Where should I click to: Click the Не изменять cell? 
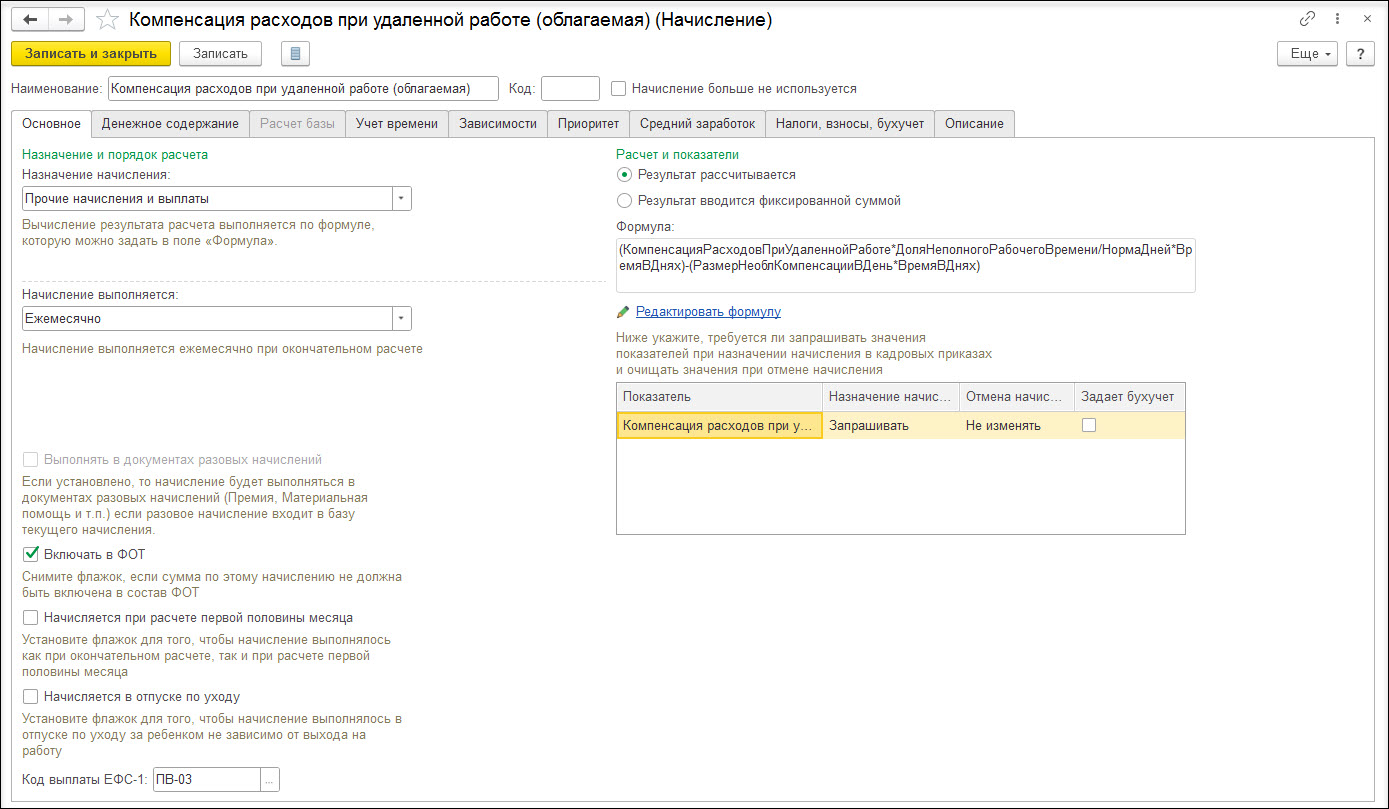1017,425
